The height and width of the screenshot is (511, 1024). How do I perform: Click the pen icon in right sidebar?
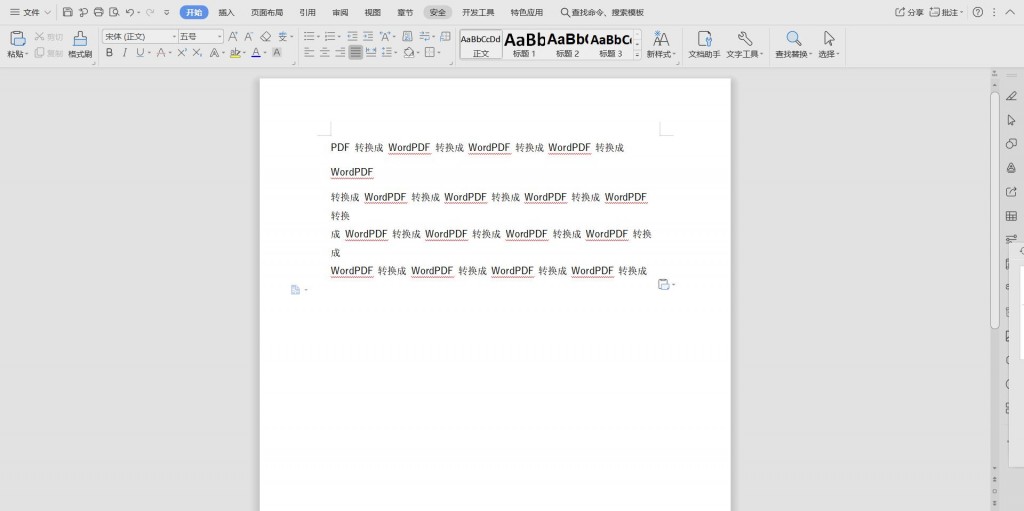(x=1011, y=96)
